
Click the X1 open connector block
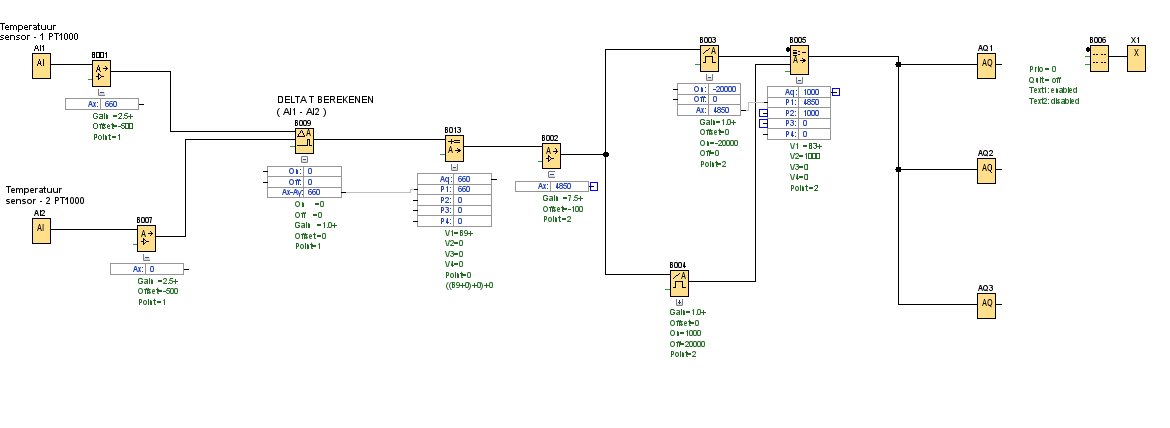coord(1136,58)
